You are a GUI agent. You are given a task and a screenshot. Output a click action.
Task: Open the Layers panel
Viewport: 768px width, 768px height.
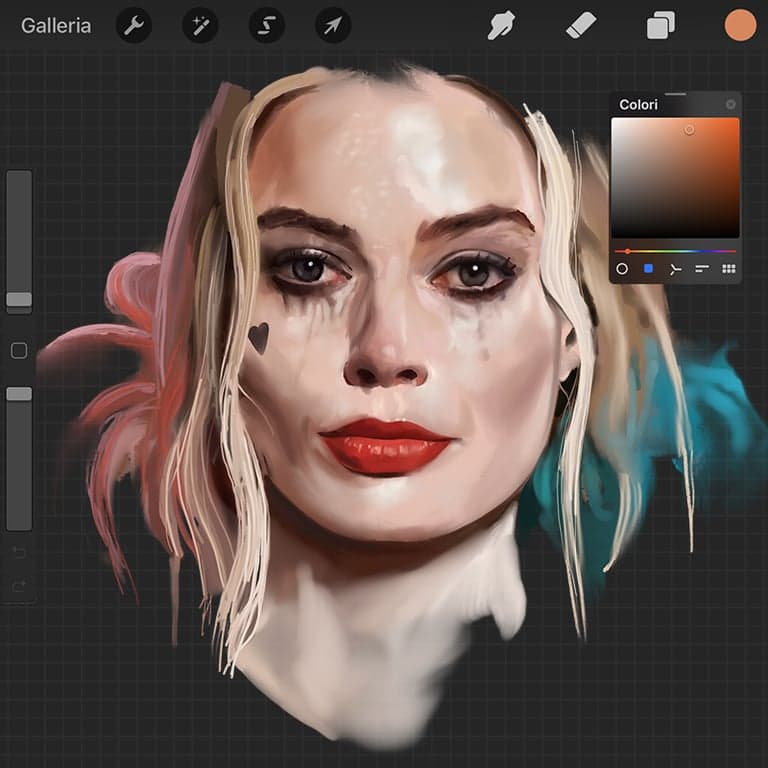point(661,25)
